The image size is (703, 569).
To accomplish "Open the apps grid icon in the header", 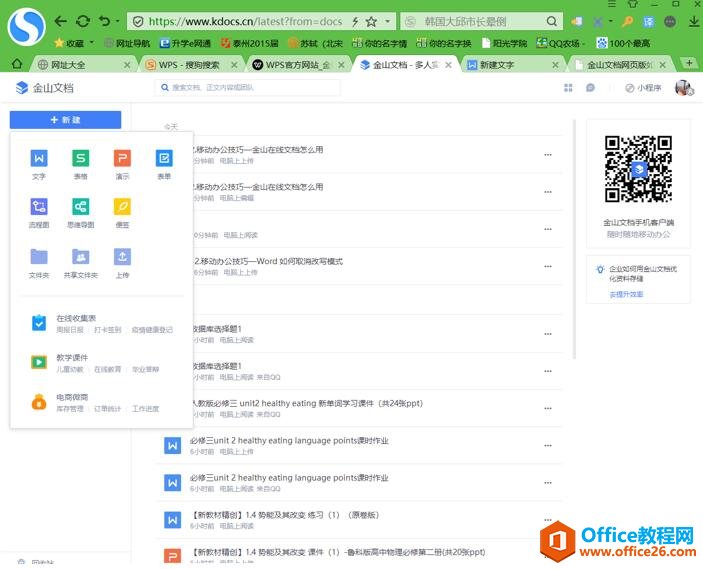I will pos(568,87).
